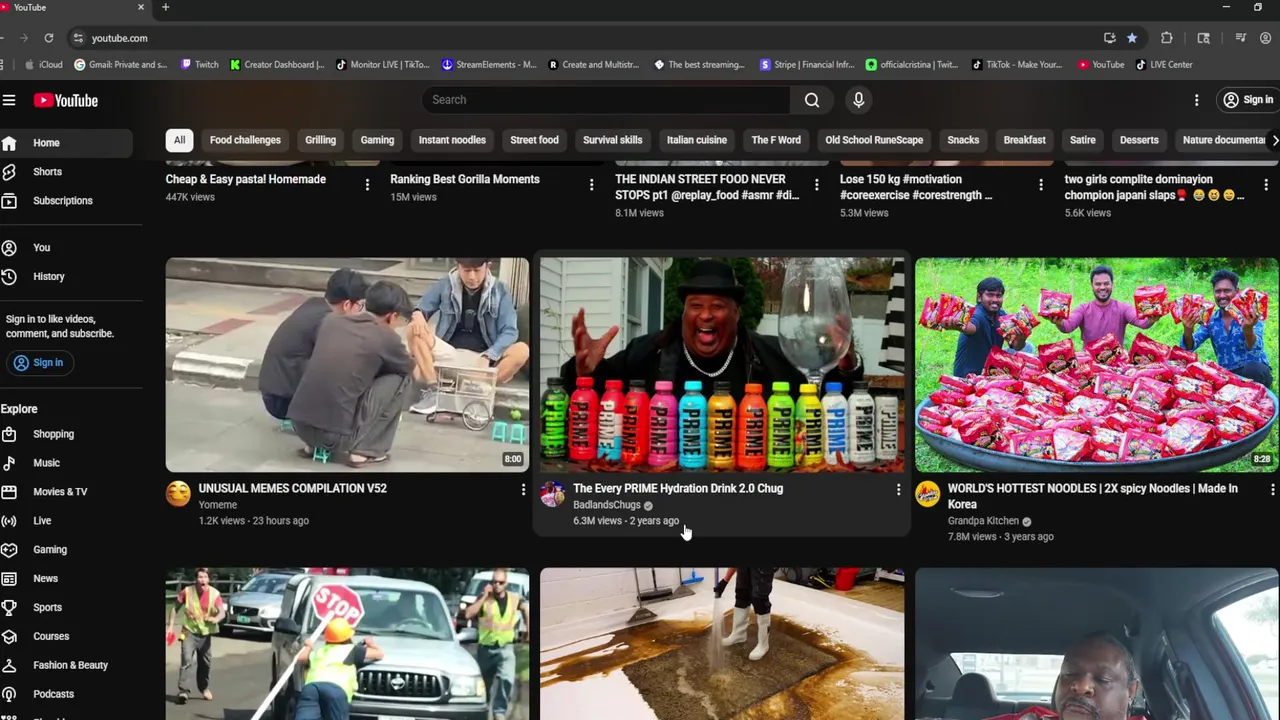Viewport: 1280px width, 720px height.
Task: Open the Grandpa Kitchen channel avatar
Action: click(x=928, y=493)
